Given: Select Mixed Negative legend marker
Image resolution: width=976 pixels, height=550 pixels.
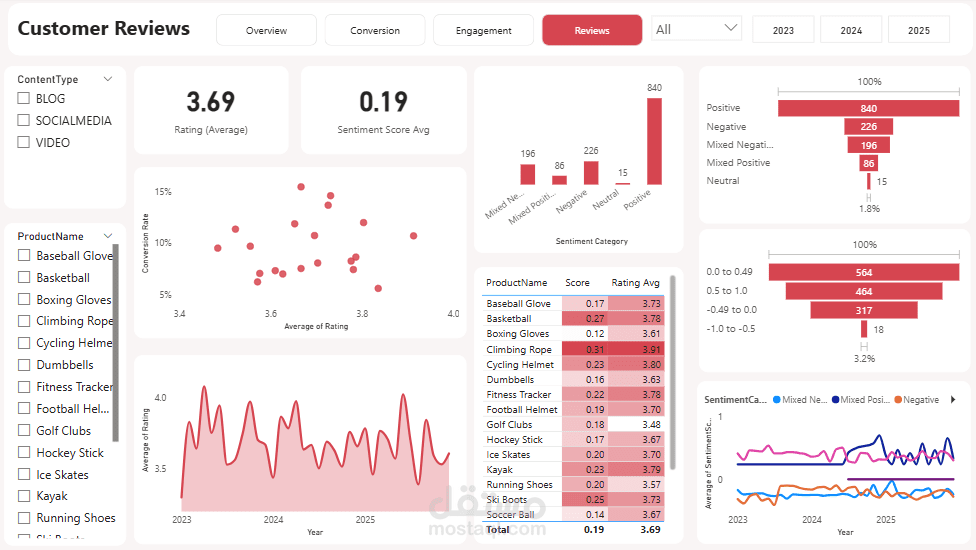Looking at the screenshot, I should pyautogui.click(x=776, y=399).
